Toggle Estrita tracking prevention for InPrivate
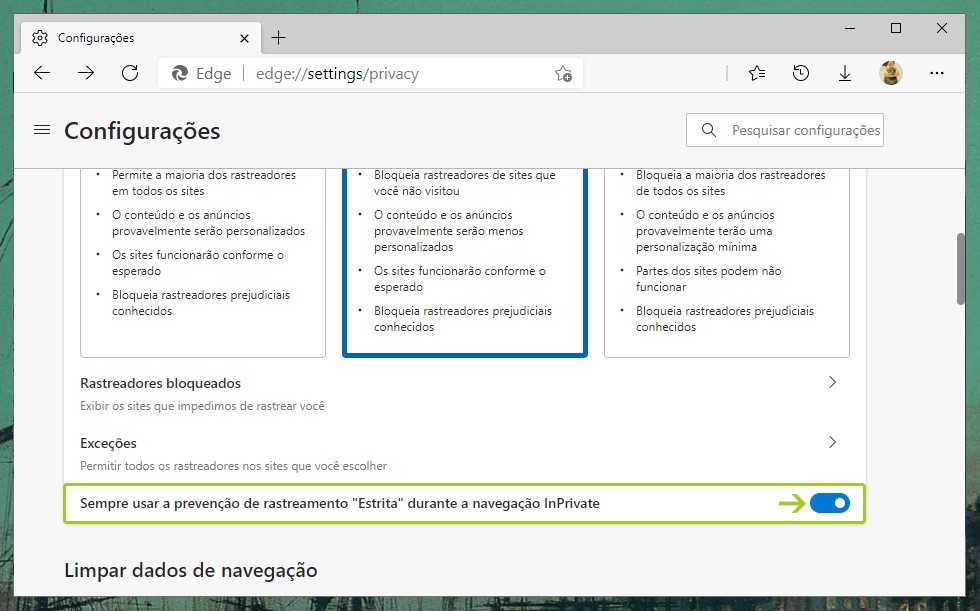This screenshot has width=980, height=611. [x=829, y=503]
